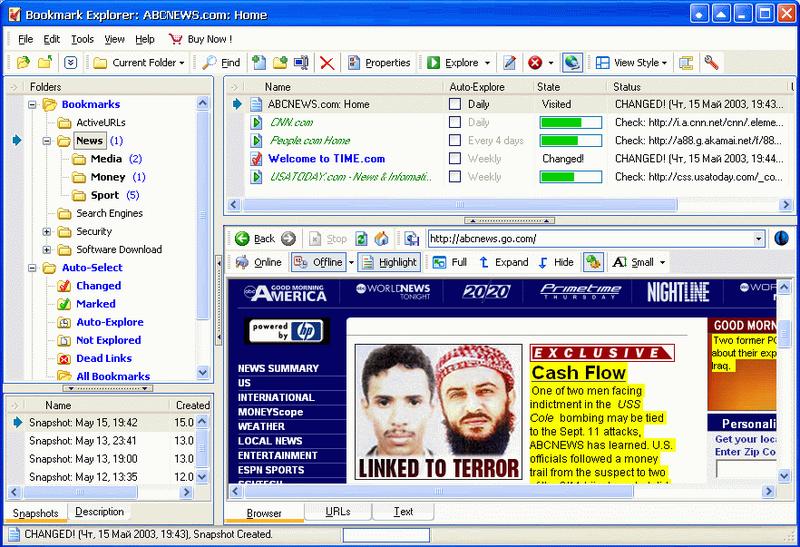Click the blue globe Go icon

[781, 238]
